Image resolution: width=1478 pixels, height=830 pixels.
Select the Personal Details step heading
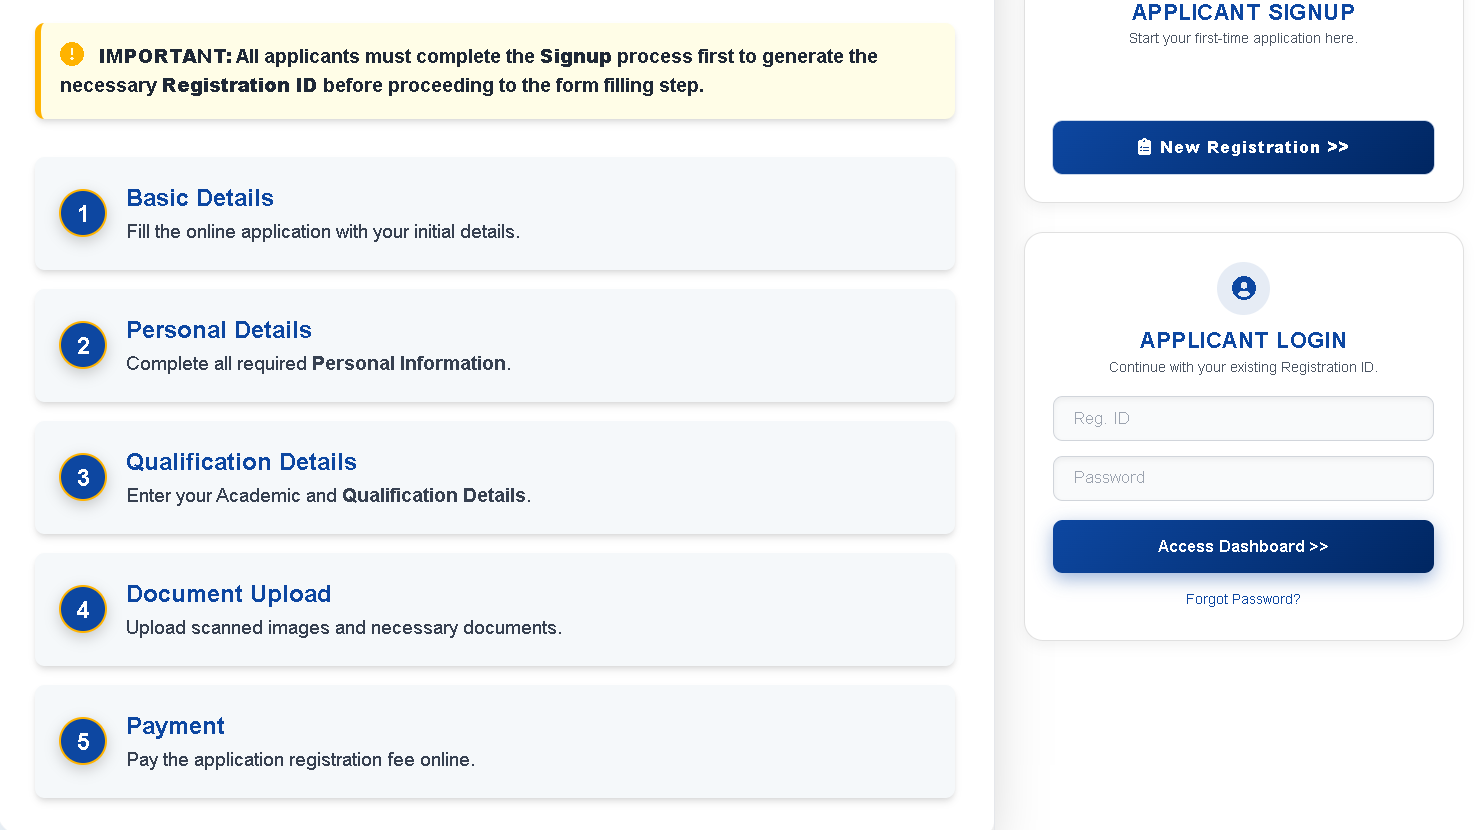pyautogui.click(x=219, y=330)
